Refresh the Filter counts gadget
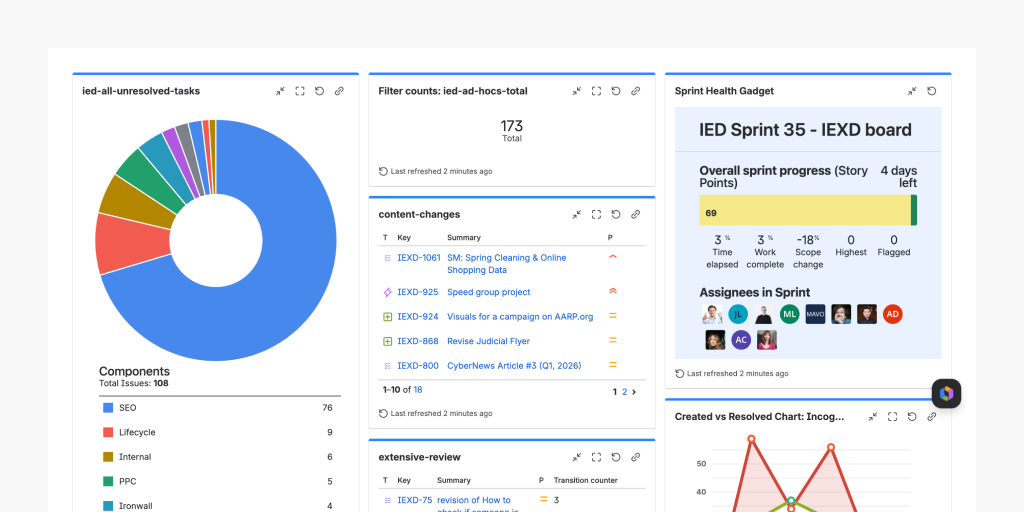Image resolution: width=1024 pixels, height=512 pixels. click(x=616, y=91)
